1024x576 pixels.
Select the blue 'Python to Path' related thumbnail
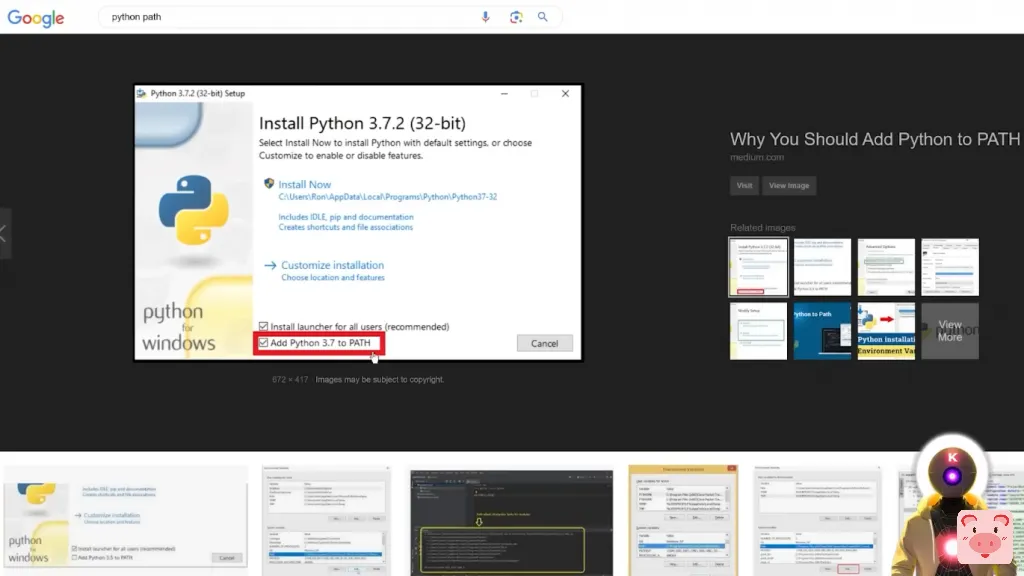822,331
